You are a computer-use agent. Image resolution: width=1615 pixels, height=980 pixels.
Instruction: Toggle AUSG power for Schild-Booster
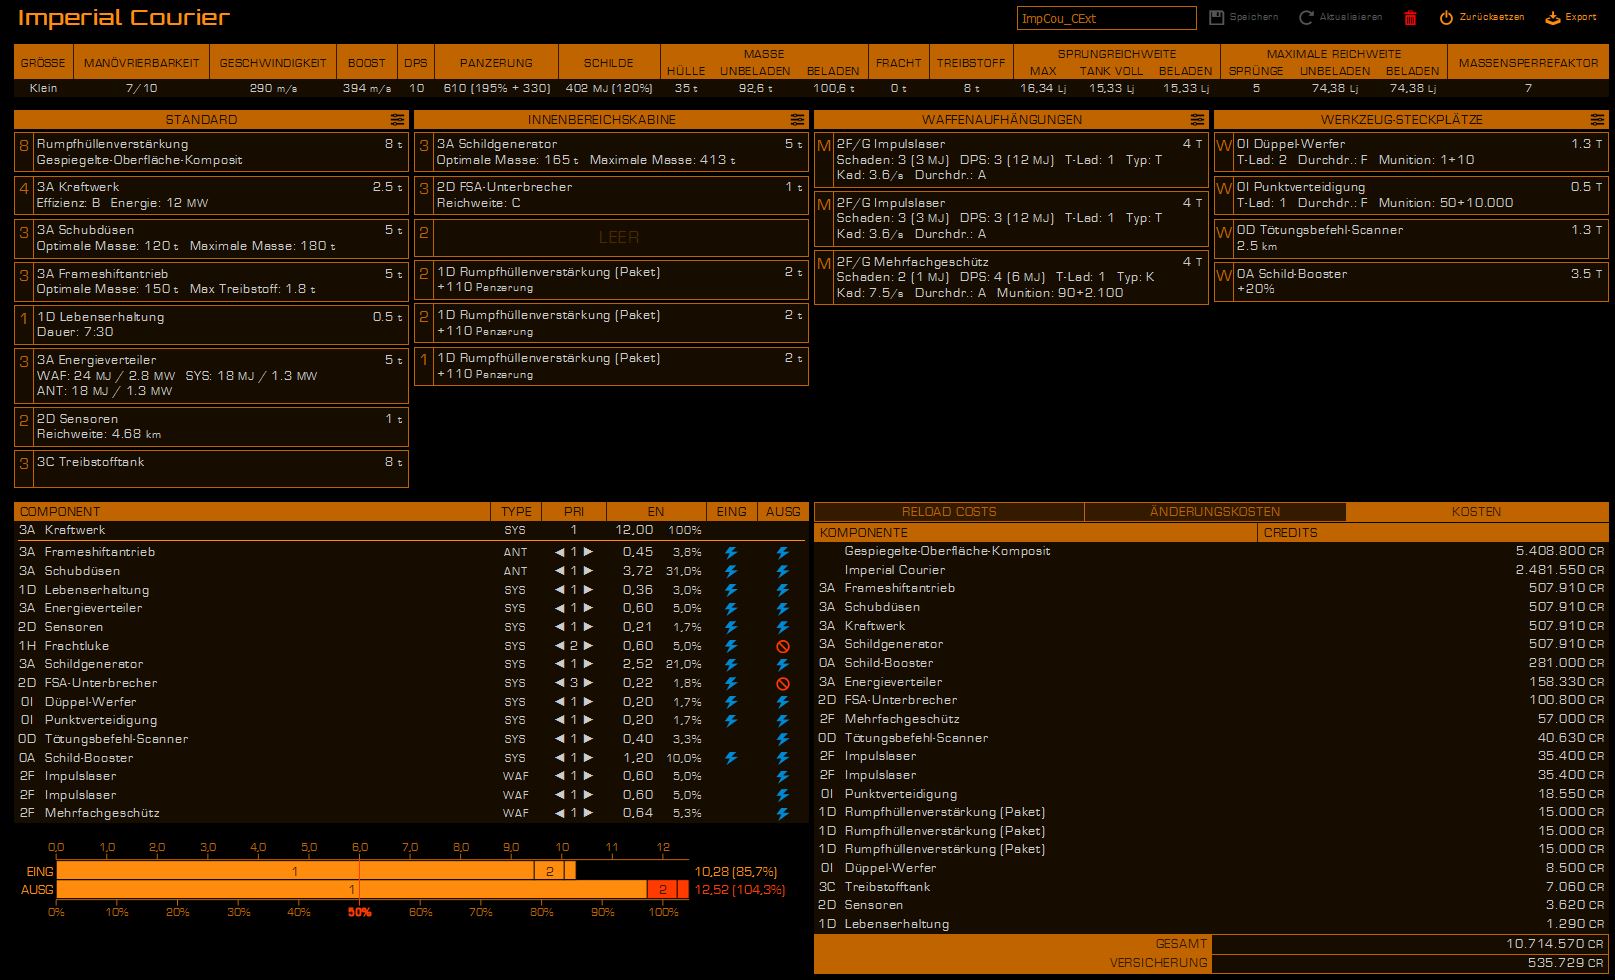(783, 758)
